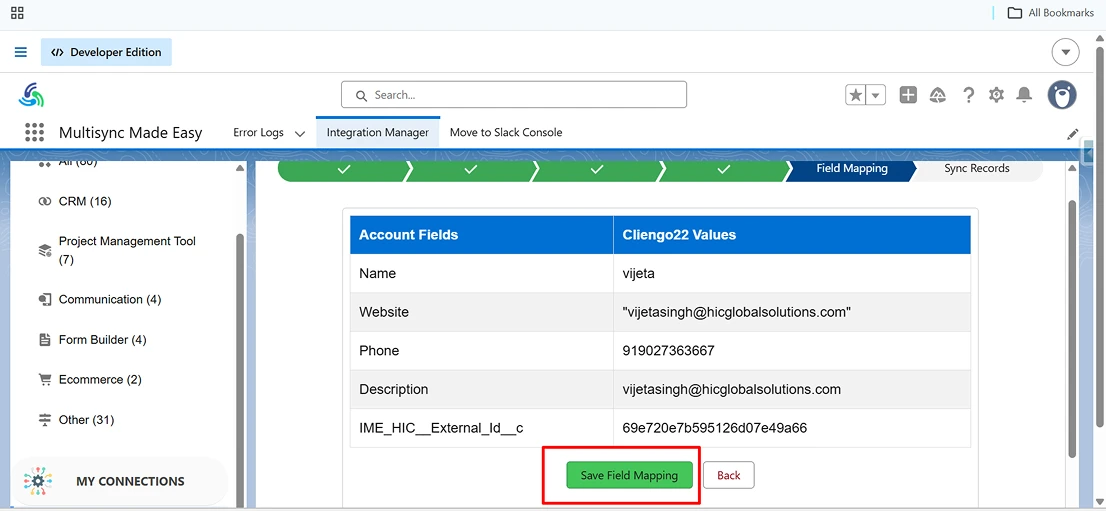
Task: Select the Integration Manager tab
Action: pos(377,133)
